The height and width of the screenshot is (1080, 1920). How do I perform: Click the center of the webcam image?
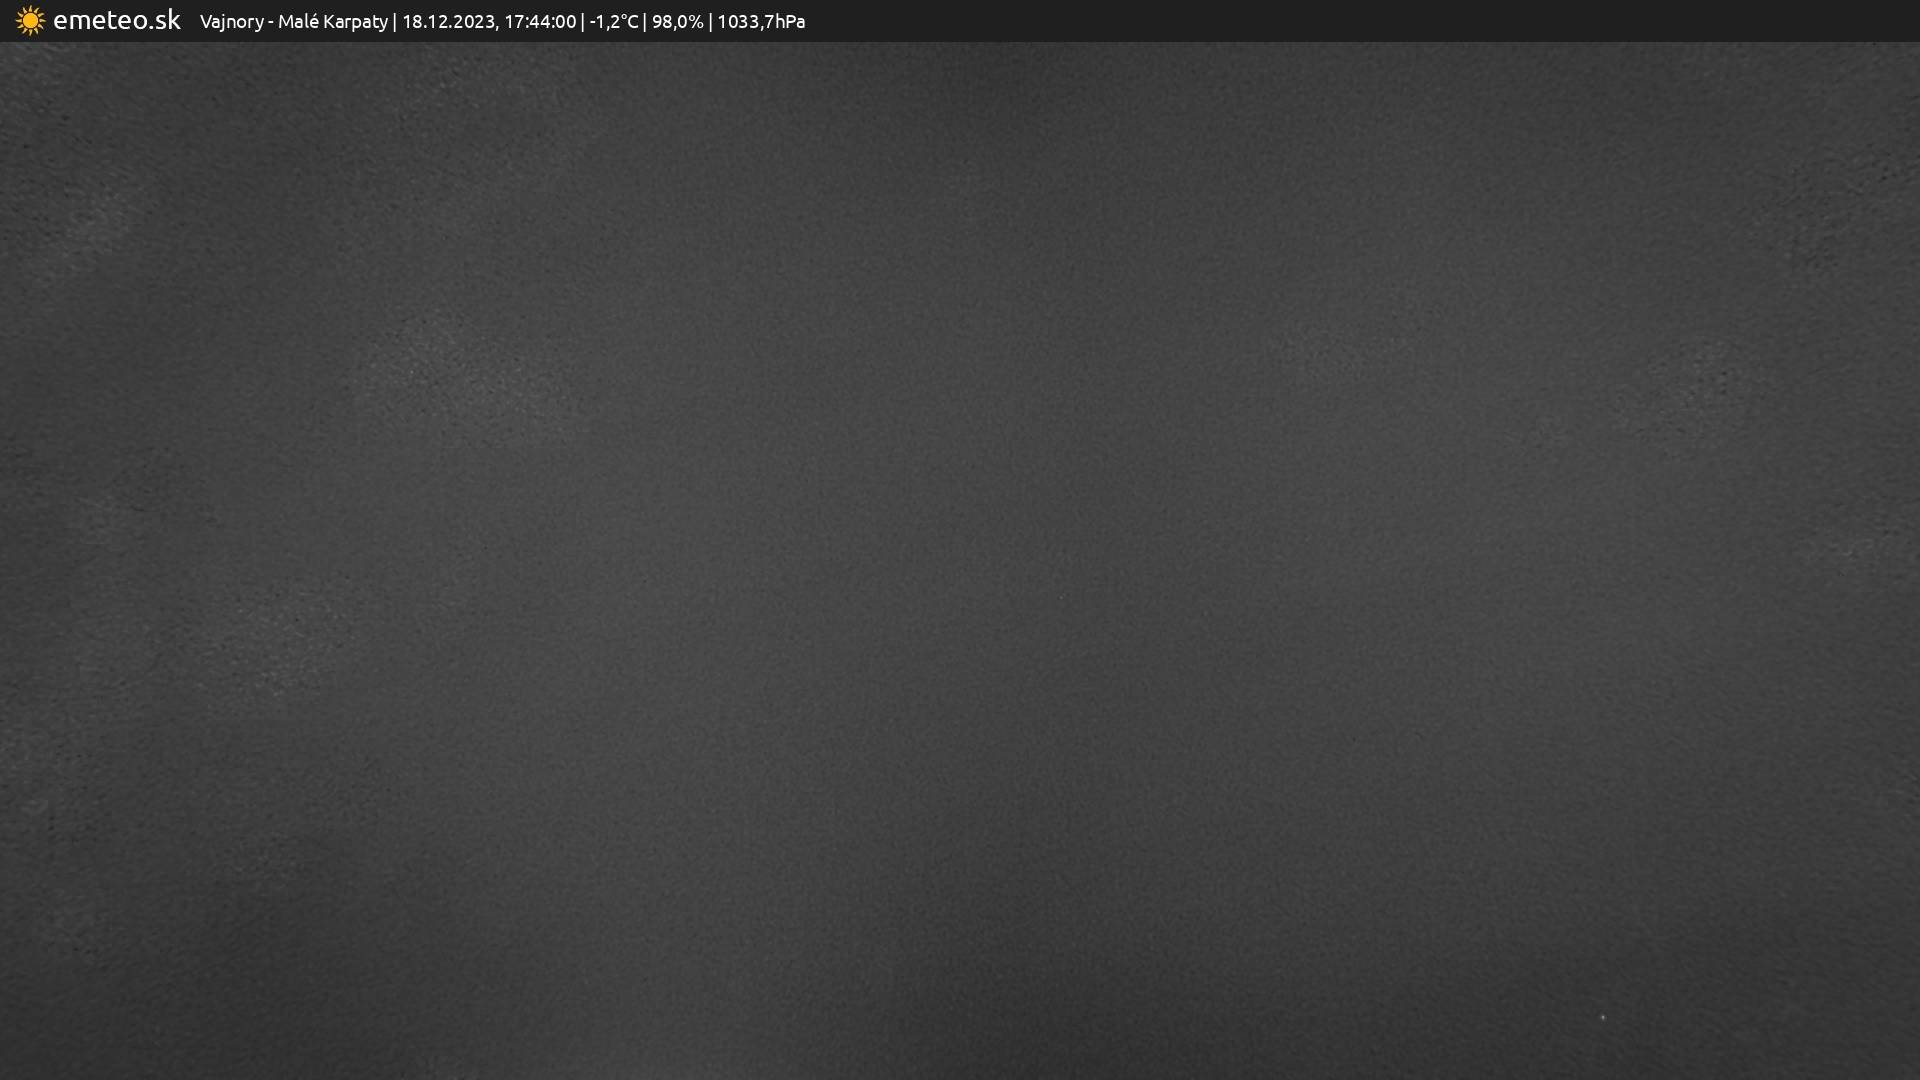click(x=960, y=560)
